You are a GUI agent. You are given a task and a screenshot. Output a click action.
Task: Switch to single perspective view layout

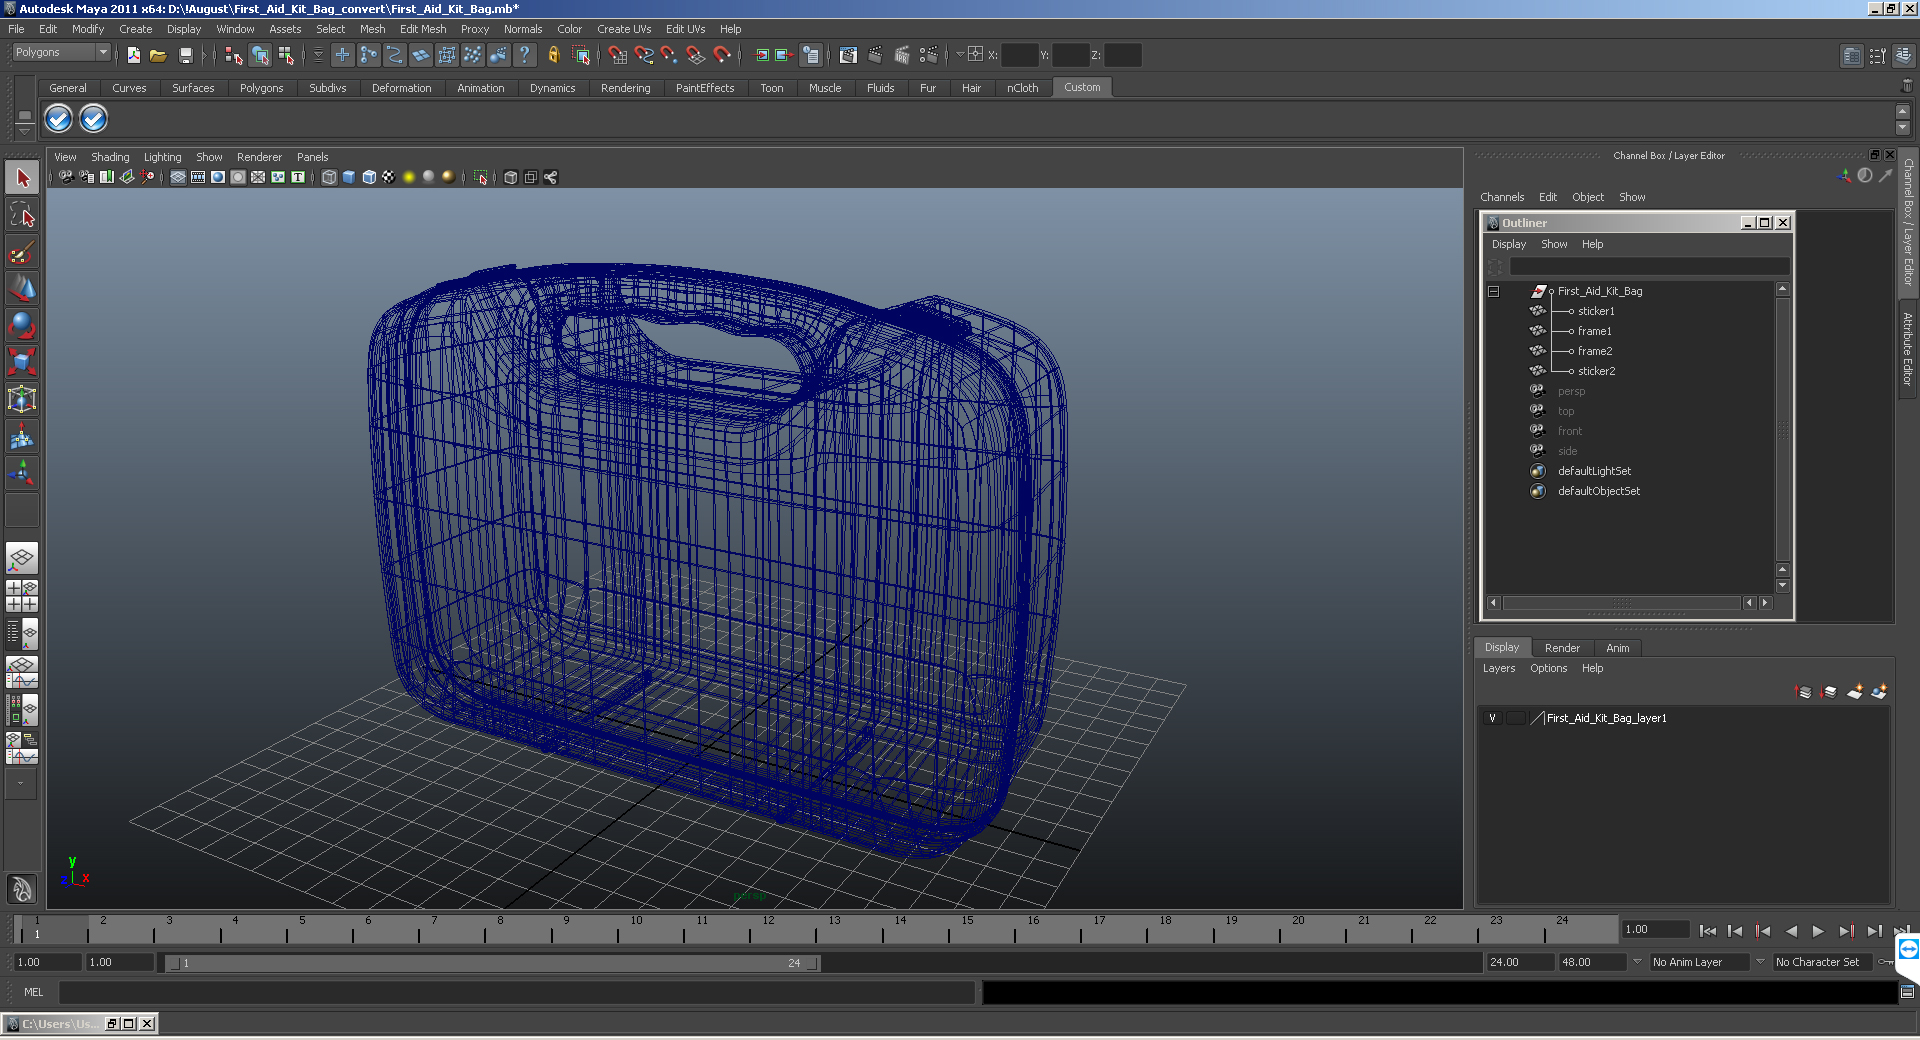[x=22, y=558]
